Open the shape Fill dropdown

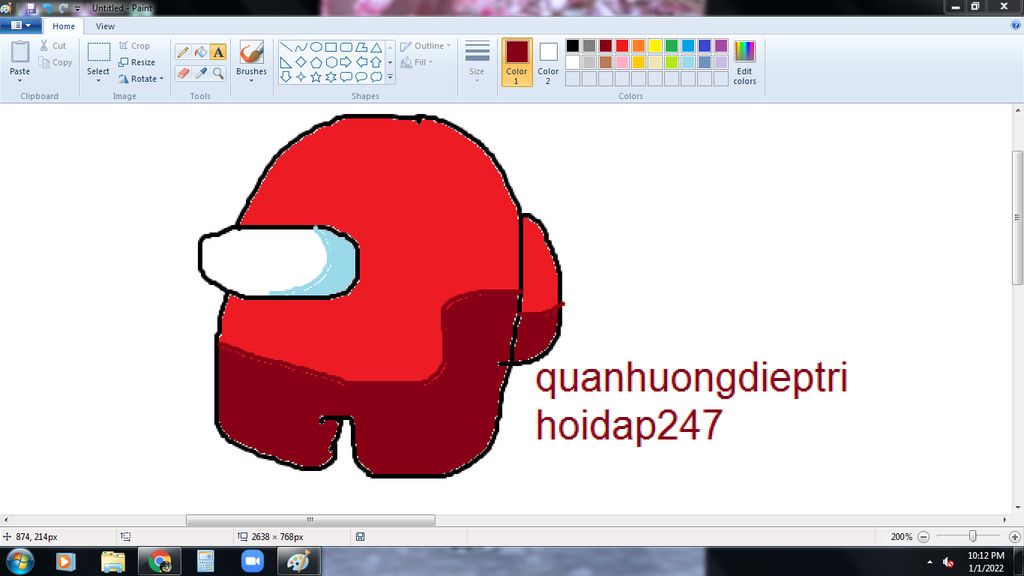click(416, 62)
